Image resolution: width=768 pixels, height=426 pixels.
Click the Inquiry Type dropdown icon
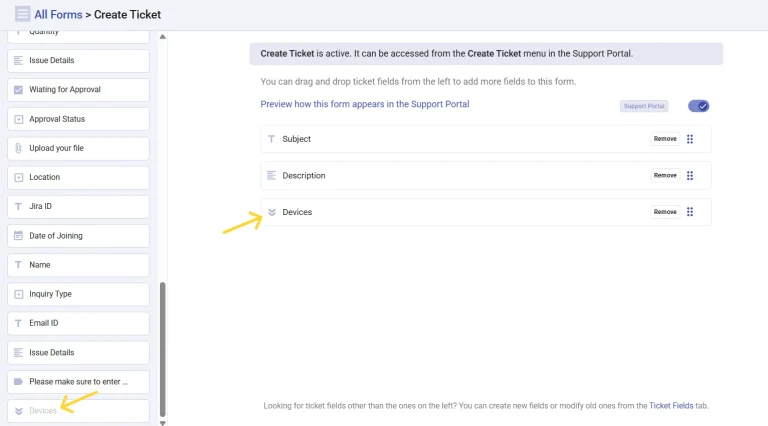pos(19,294)
